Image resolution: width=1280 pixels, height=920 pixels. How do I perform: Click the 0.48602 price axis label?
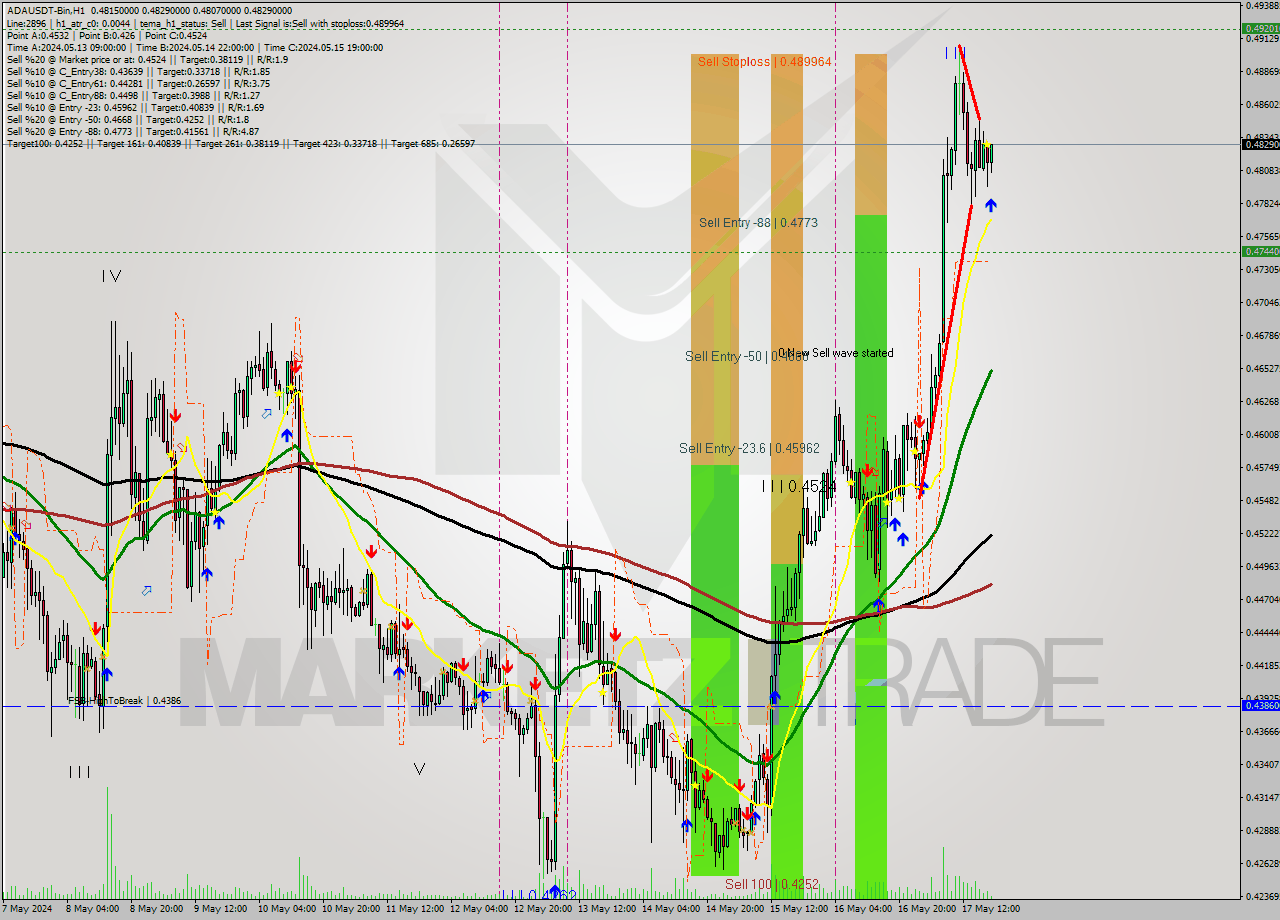(x=1261, y=104)
